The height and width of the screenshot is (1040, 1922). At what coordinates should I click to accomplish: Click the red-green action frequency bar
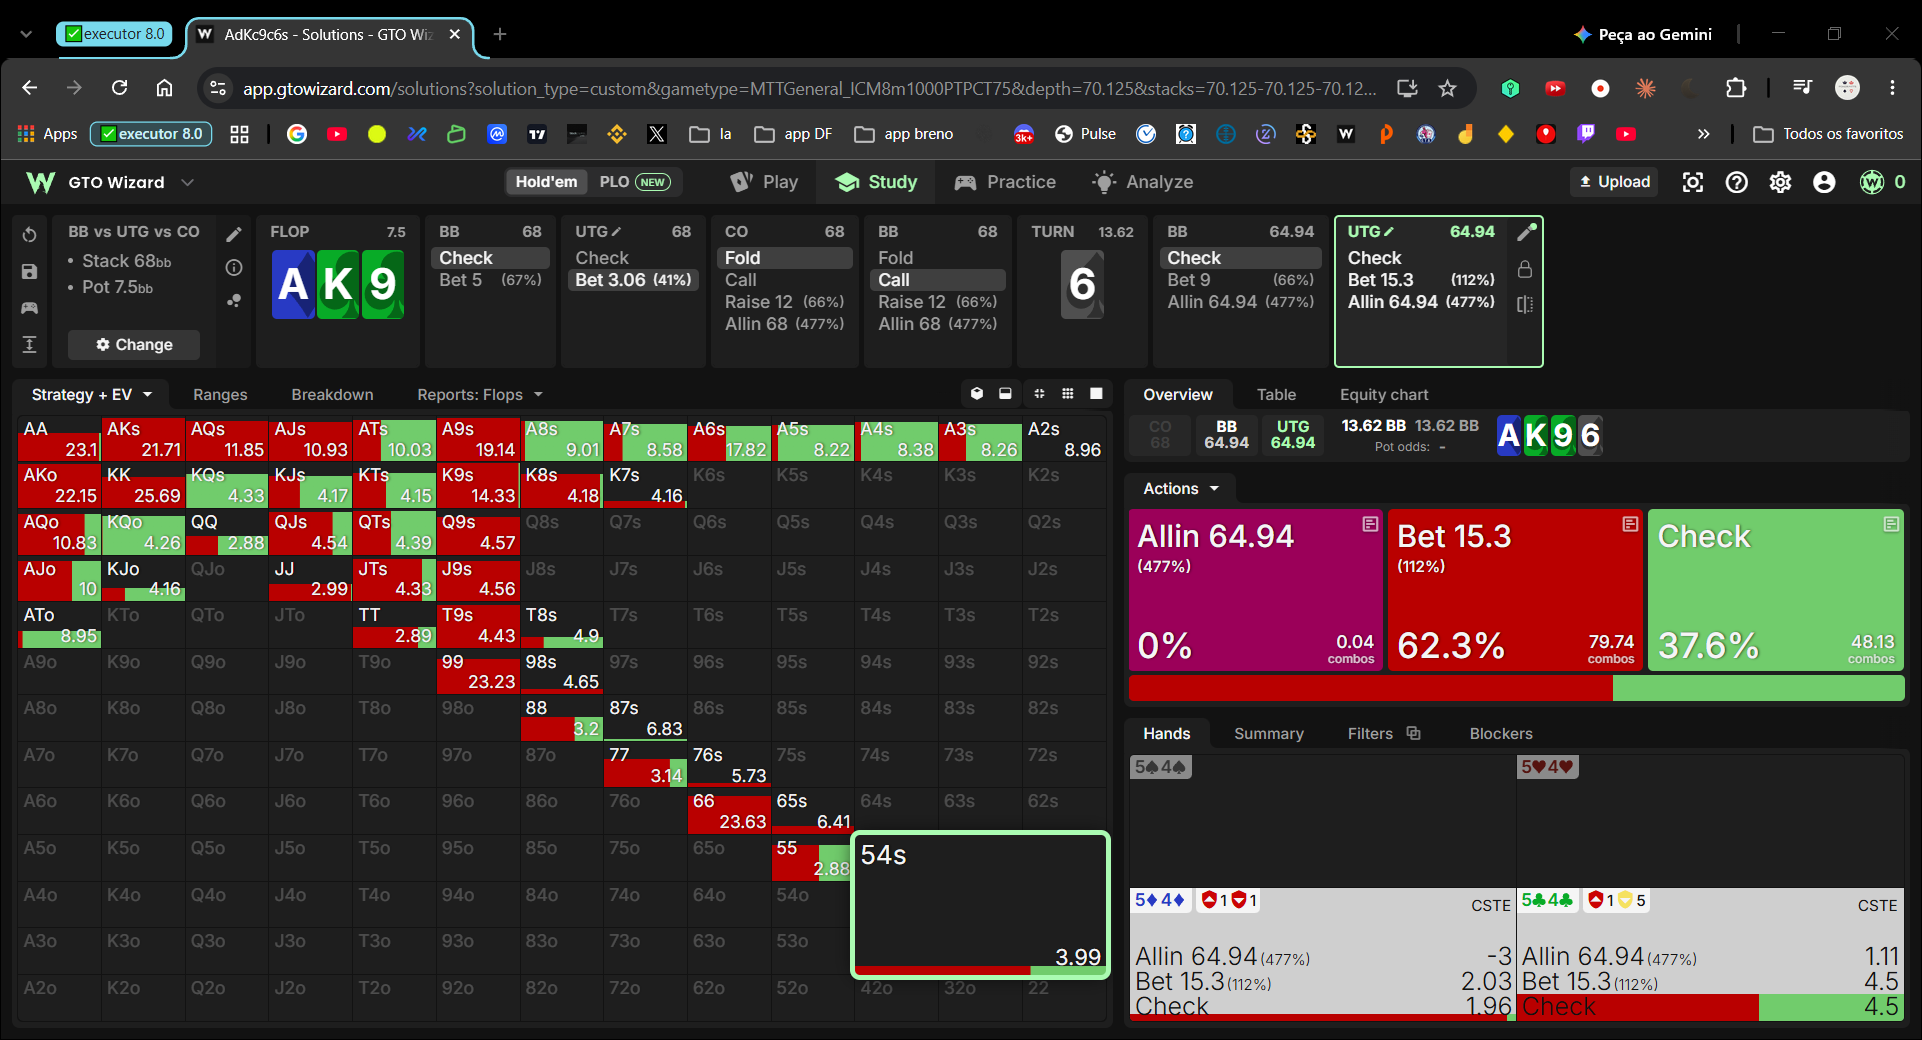point(1516,688)
